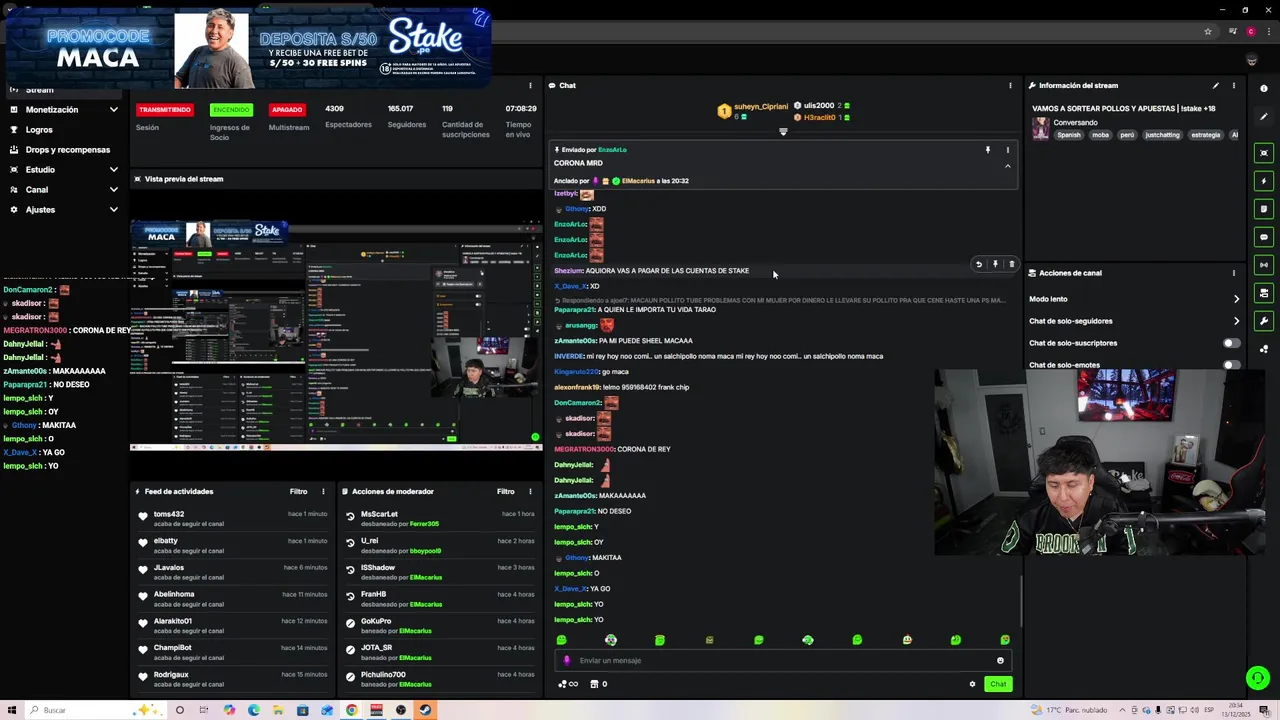Image resolution: width=1280 pixels, height=720 pixels.
Task: Click the APAGADO multistream badge
Action: click(x=287, y=110)
